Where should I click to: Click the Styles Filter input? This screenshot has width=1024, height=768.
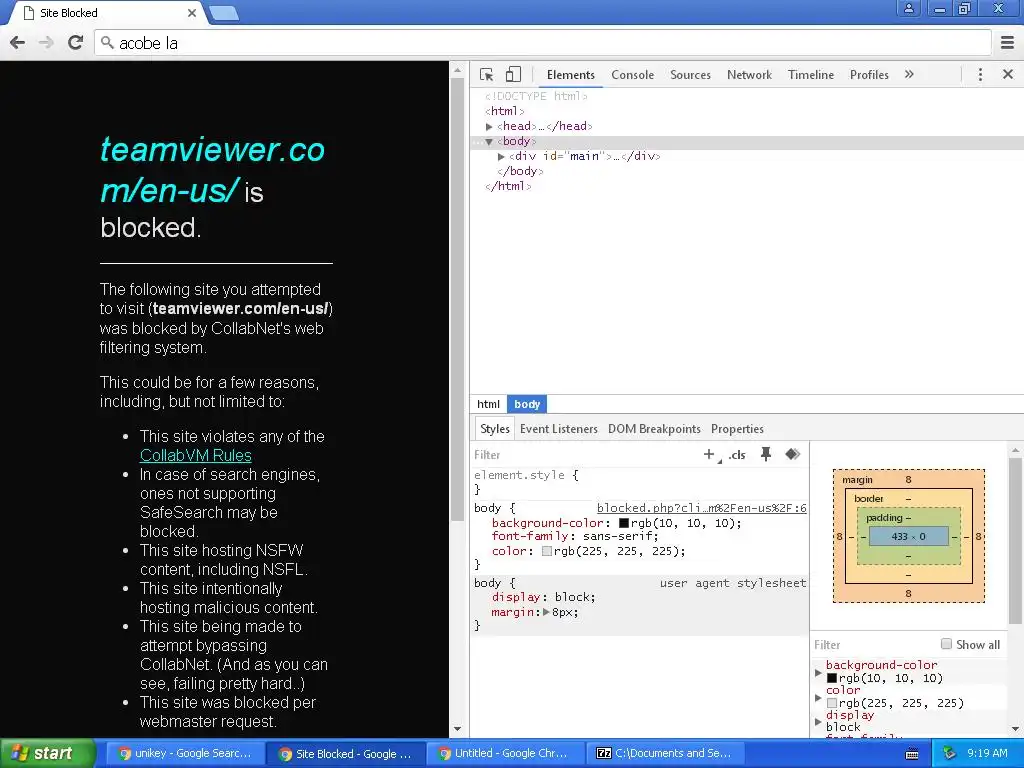(x=584, y=455)
